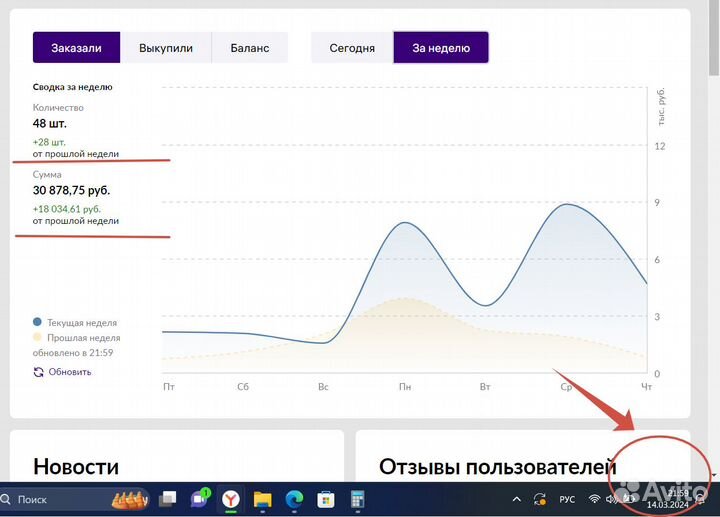The image size is (720, 517).
Task: Open the Calculator app in taskbar
Action: tap(356, 498)
